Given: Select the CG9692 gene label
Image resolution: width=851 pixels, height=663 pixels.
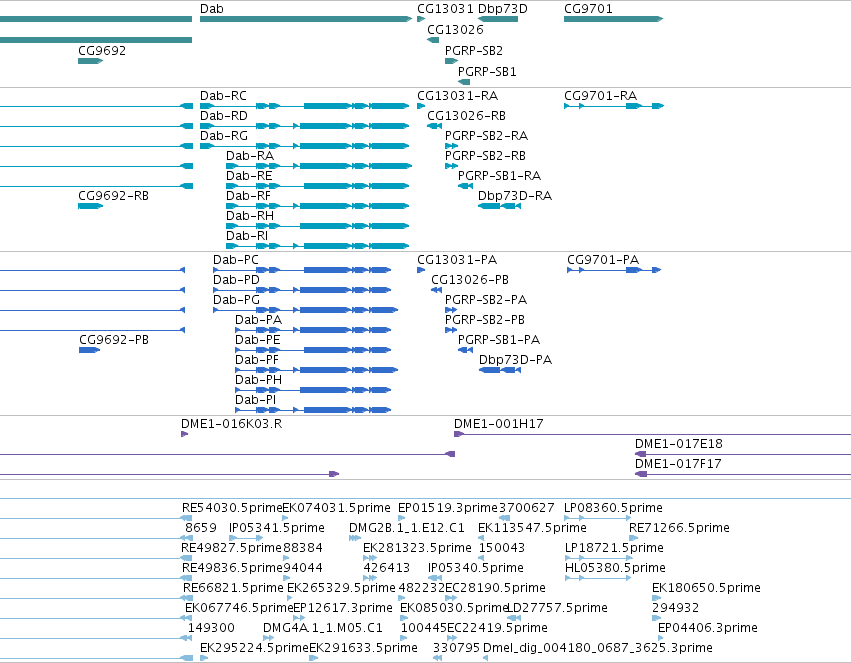Looking at the screenshot, I should click(102, 51).
